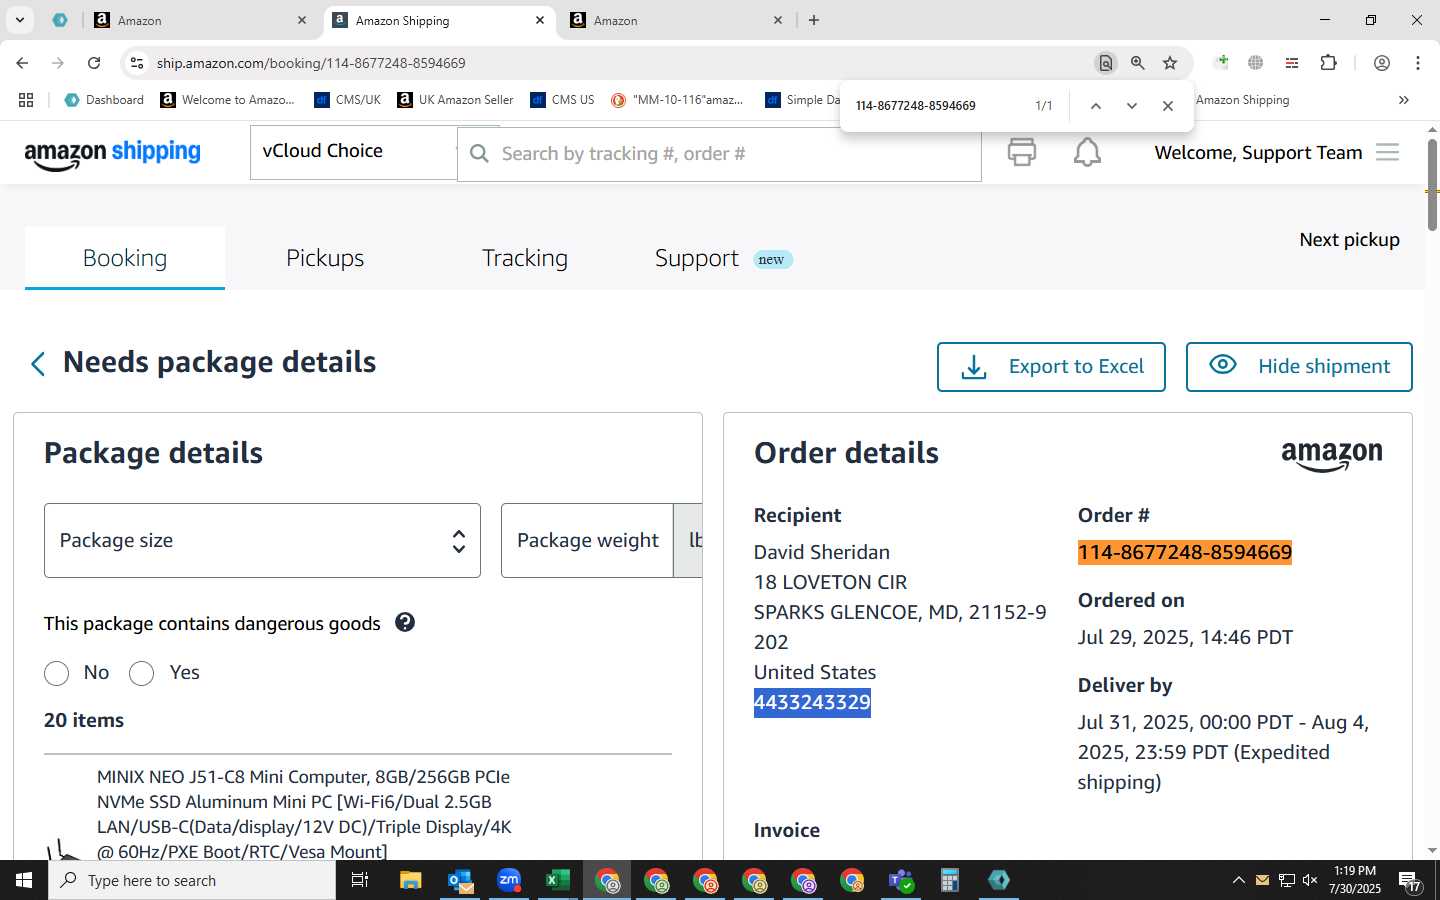
Task: Switch to Pickups tab
Action: 325,258
